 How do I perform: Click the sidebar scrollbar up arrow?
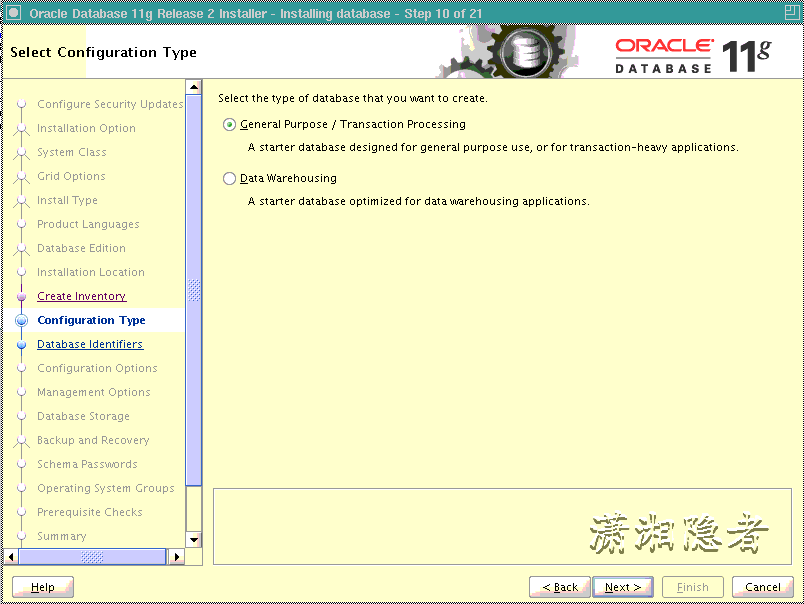coord(192,85)
